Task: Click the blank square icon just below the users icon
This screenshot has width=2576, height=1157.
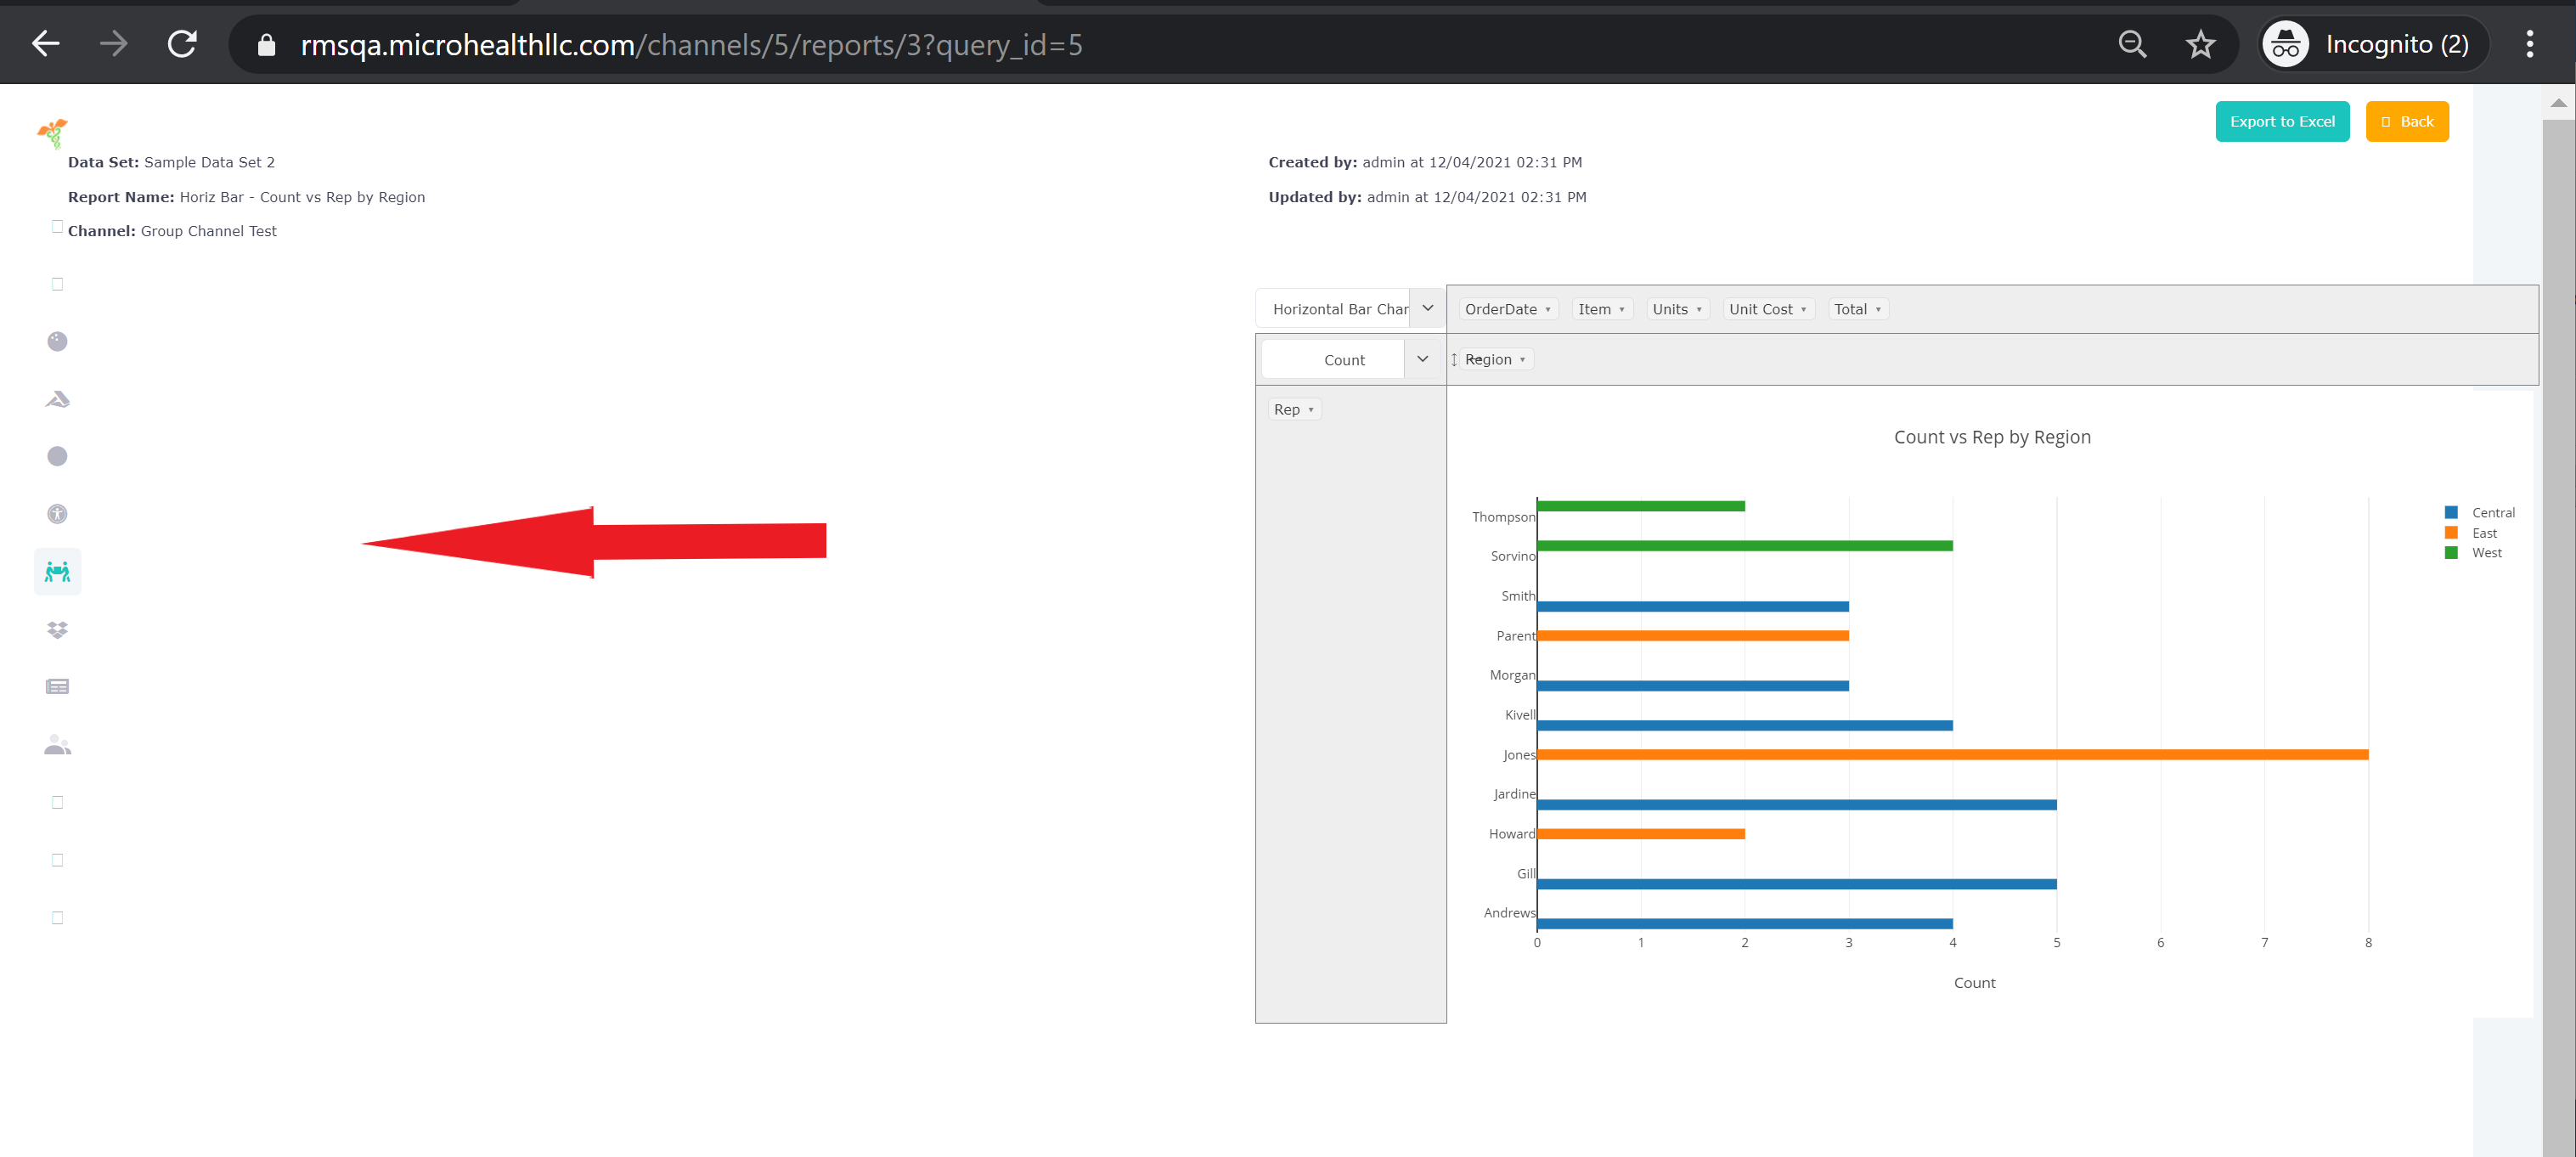Action: point(57,802)
